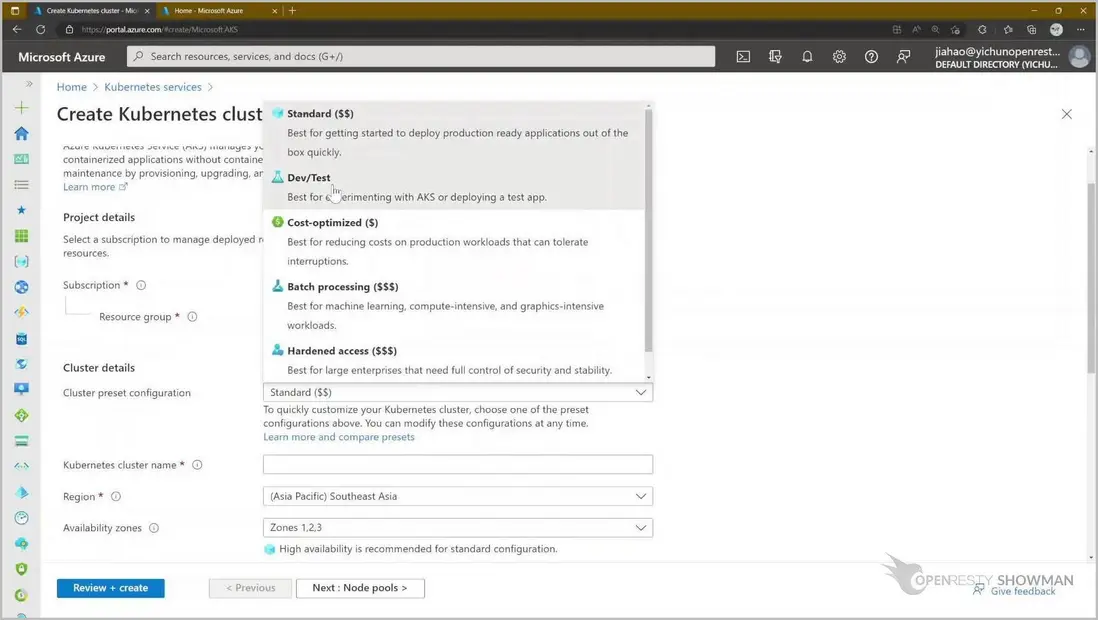Switch to Home - Microsoft Azure browser tab
Screen dimensions: 1098x620
click(x=218, y=11)
